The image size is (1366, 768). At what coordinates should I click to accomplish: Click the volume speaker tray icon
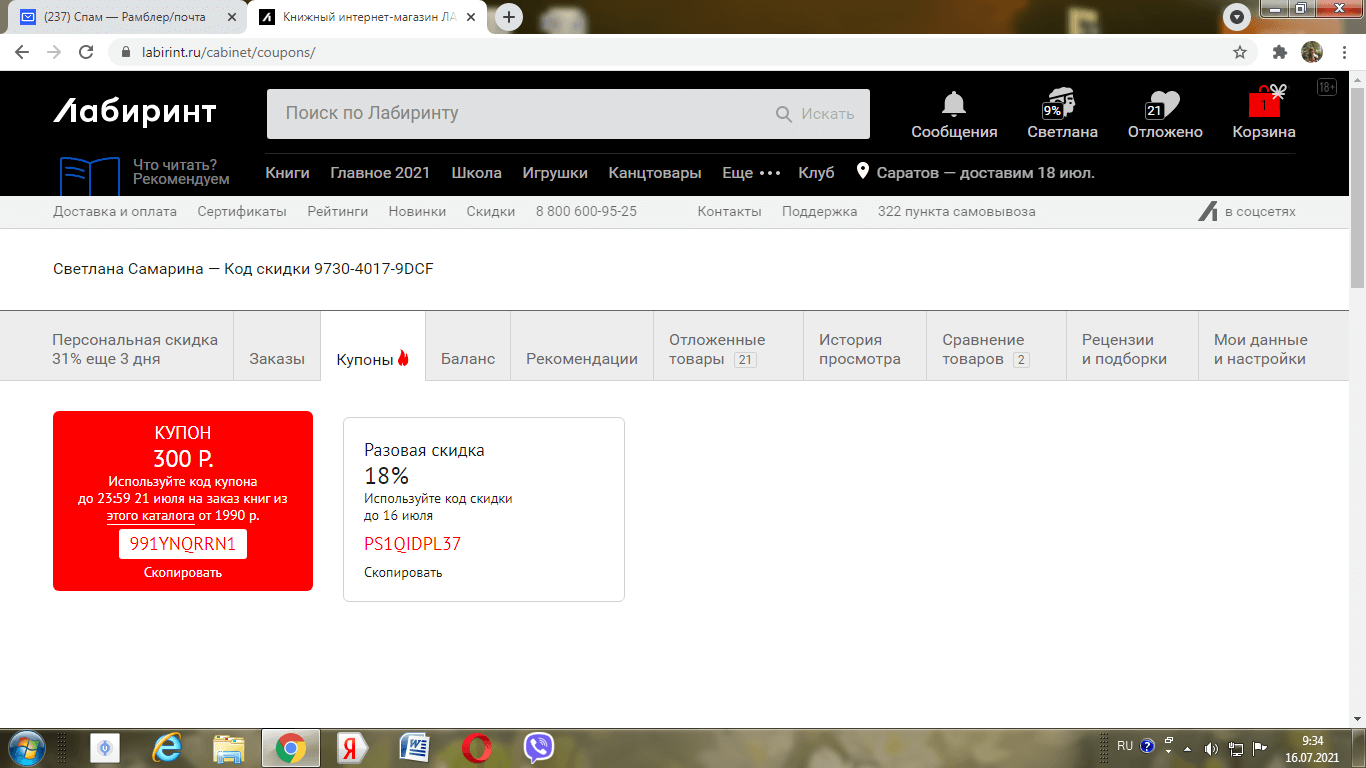(1211, 748)
